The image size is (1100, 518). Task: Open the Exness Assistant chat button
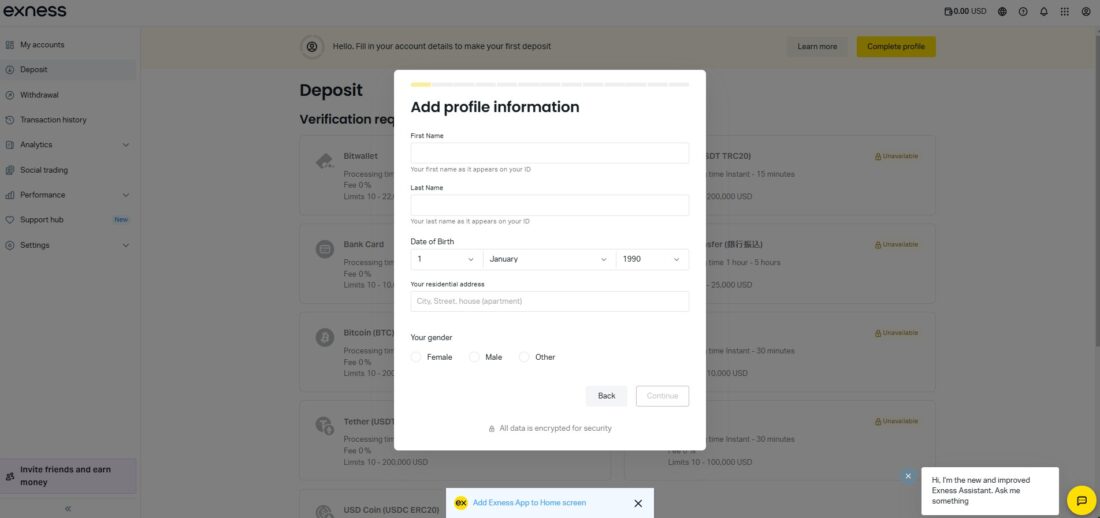click(1081, 500)
